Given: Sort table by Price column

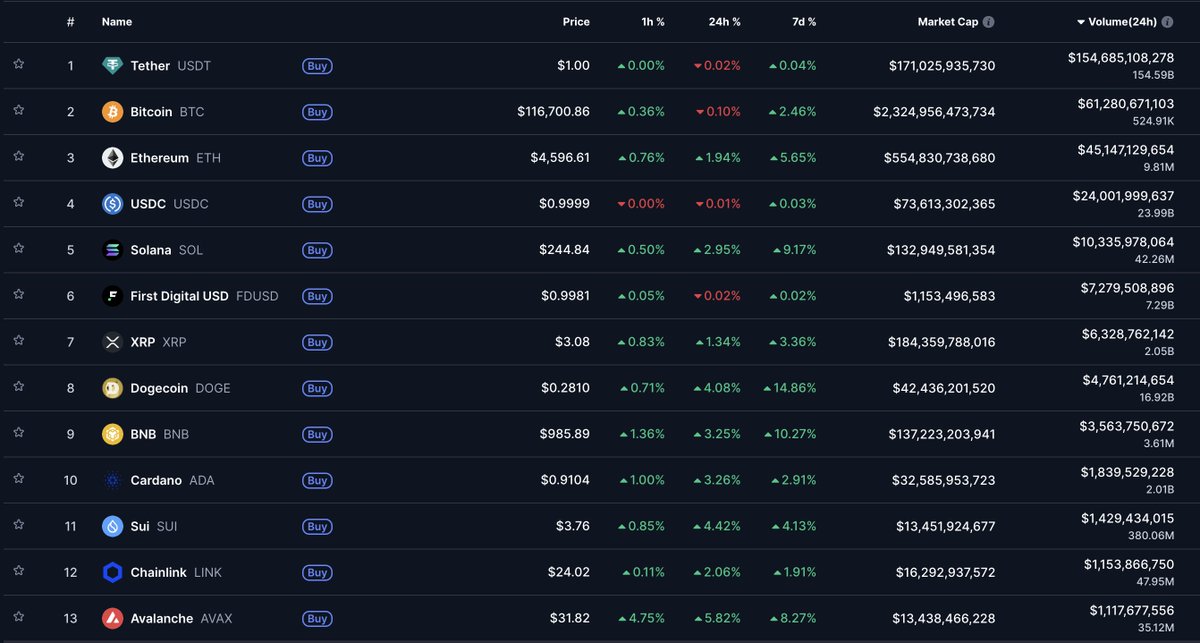Looking at the screenshot, I should click(x=576, y=22).
